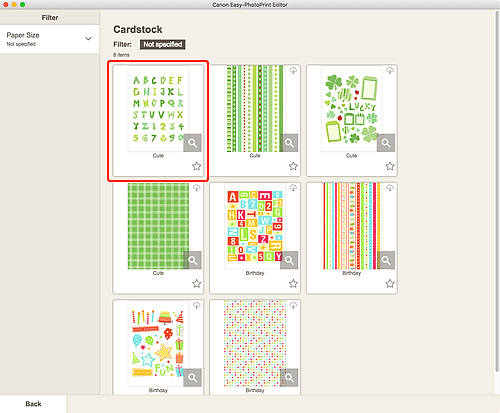Image resolution: width=500 pixels, height=413 pixels.
Task: Select the Lucky clover stickers thumbnail
Action: [x=352, y=109]
